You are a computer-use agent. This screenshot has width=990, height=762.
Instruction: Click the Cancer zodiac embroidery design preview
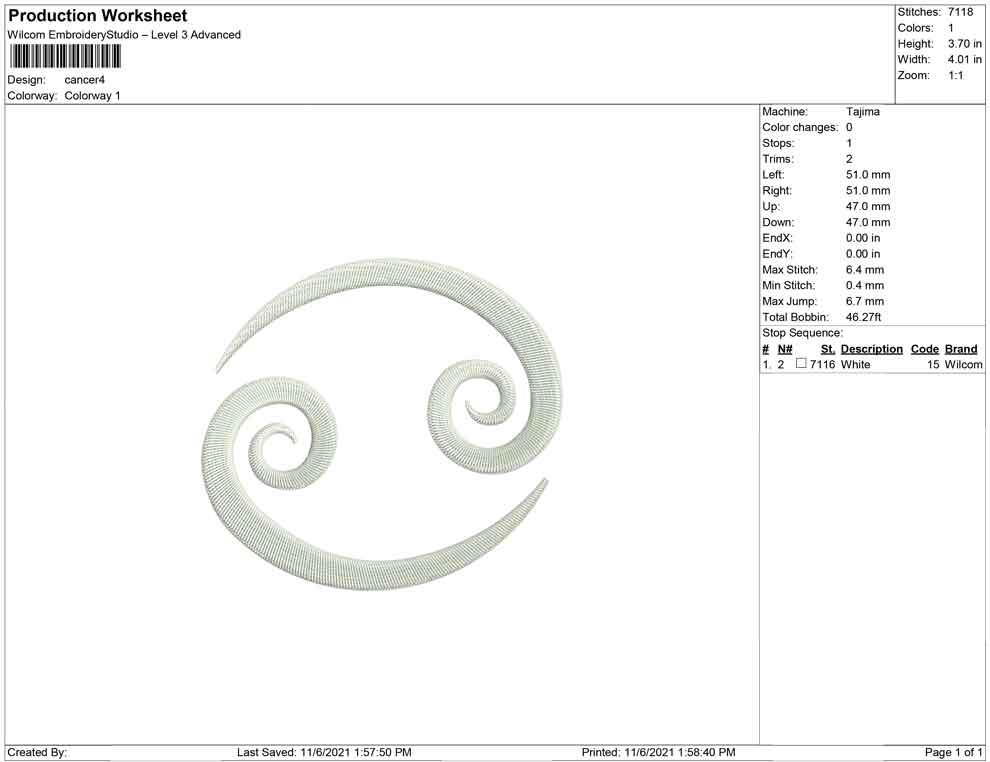tap(381, 424)
